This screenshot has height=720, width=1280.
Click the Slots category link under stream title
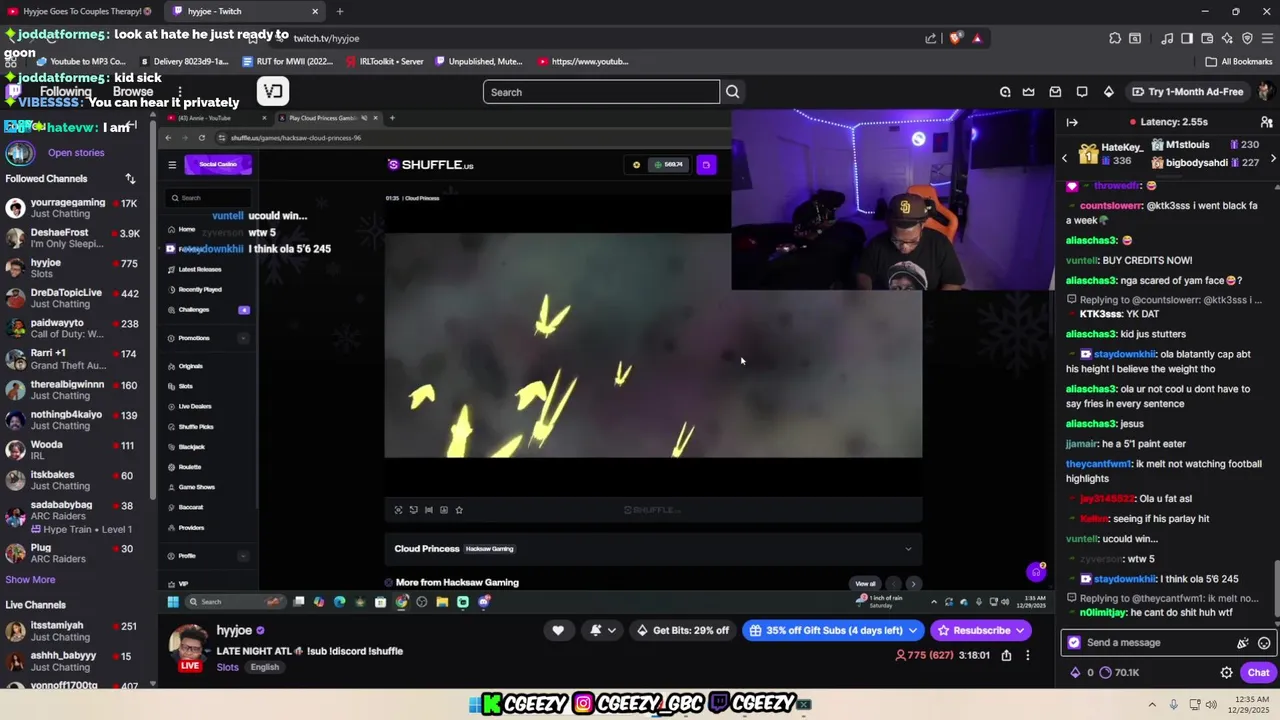tap(227, 667)
